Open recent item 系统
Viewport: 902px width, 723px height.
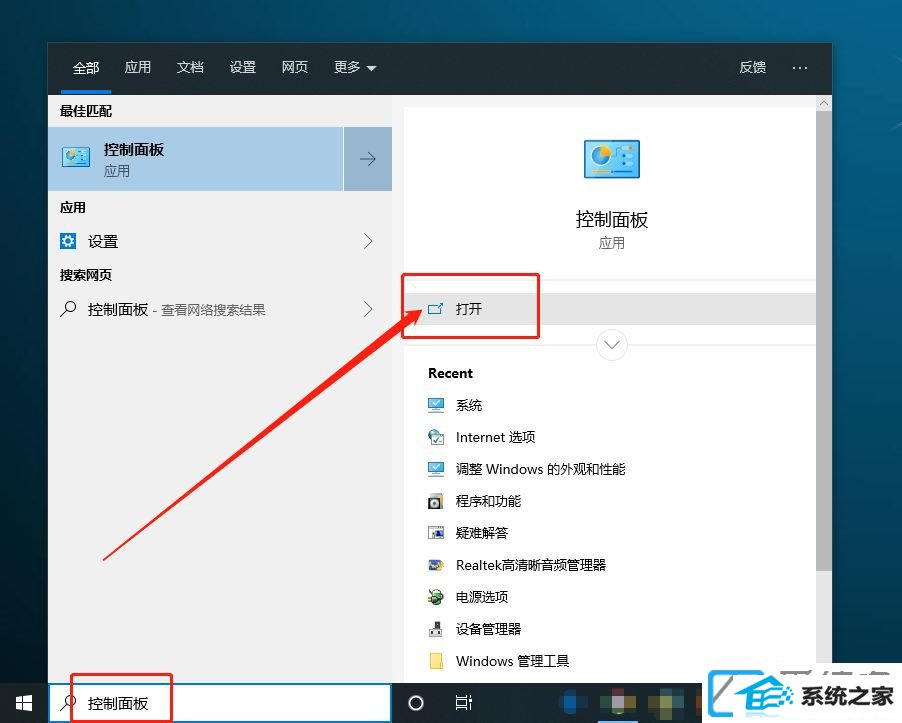[468, 406]
